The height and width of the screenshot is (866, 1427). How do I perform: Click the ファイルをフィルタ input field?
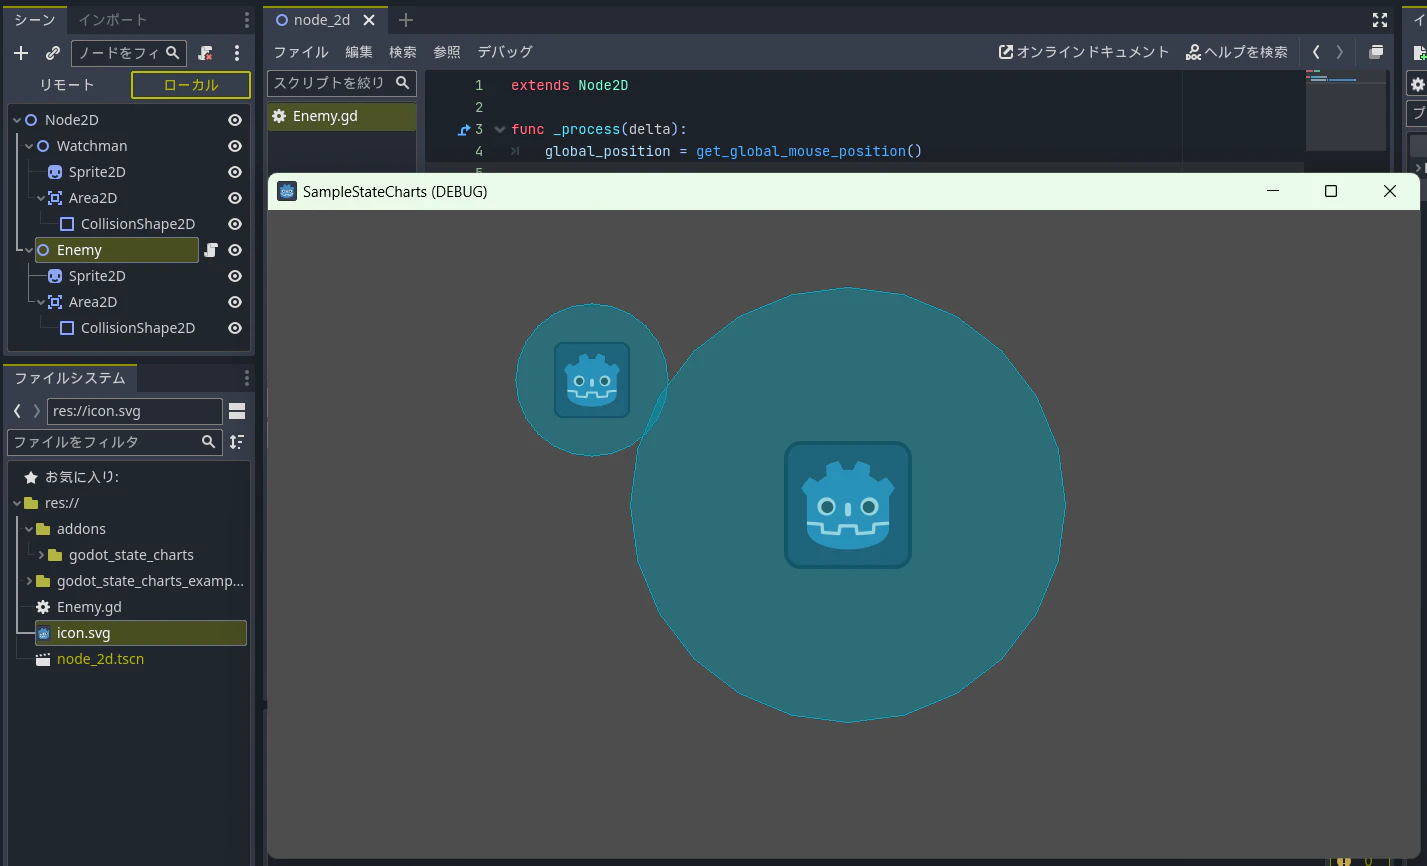point(113,441)
